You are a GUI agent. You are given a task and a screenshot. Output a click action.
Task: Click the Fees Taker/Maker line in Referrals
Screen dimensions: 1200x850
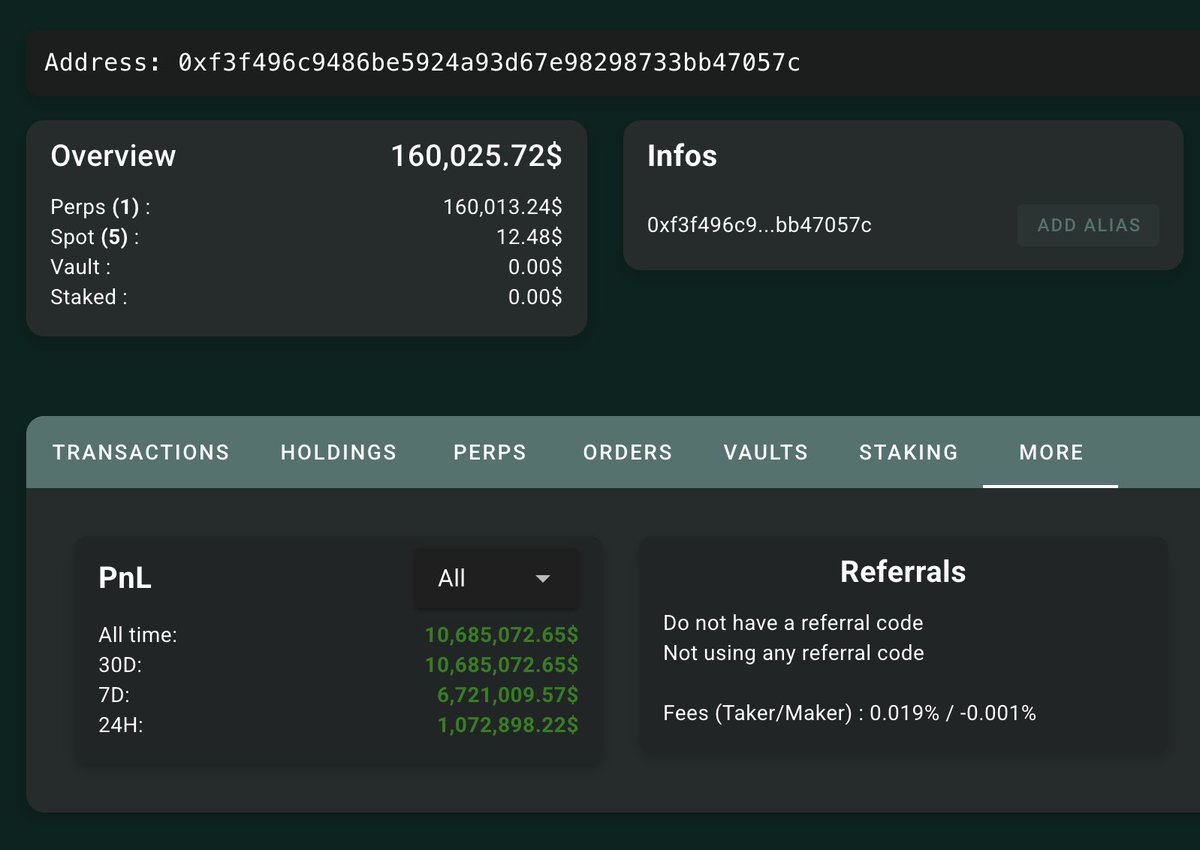click(849, 713)
